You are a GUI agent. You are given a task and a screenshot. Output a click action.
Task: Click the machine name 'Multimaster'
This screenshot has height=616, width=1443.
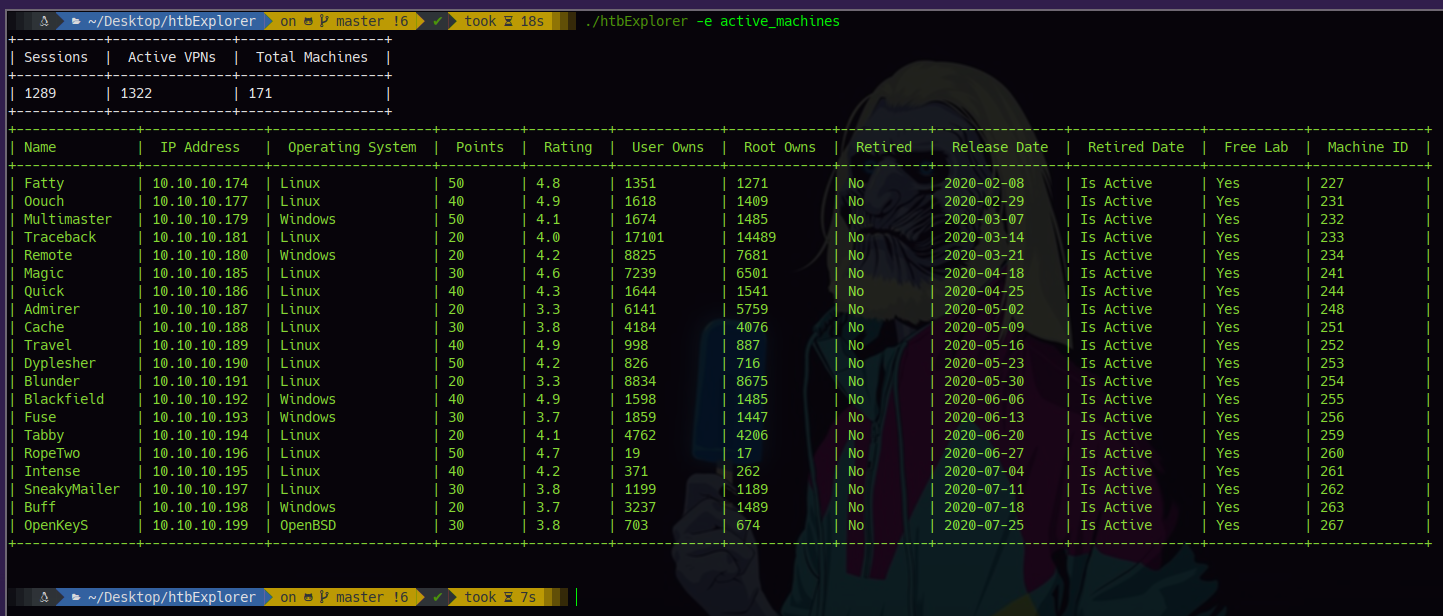68,219
